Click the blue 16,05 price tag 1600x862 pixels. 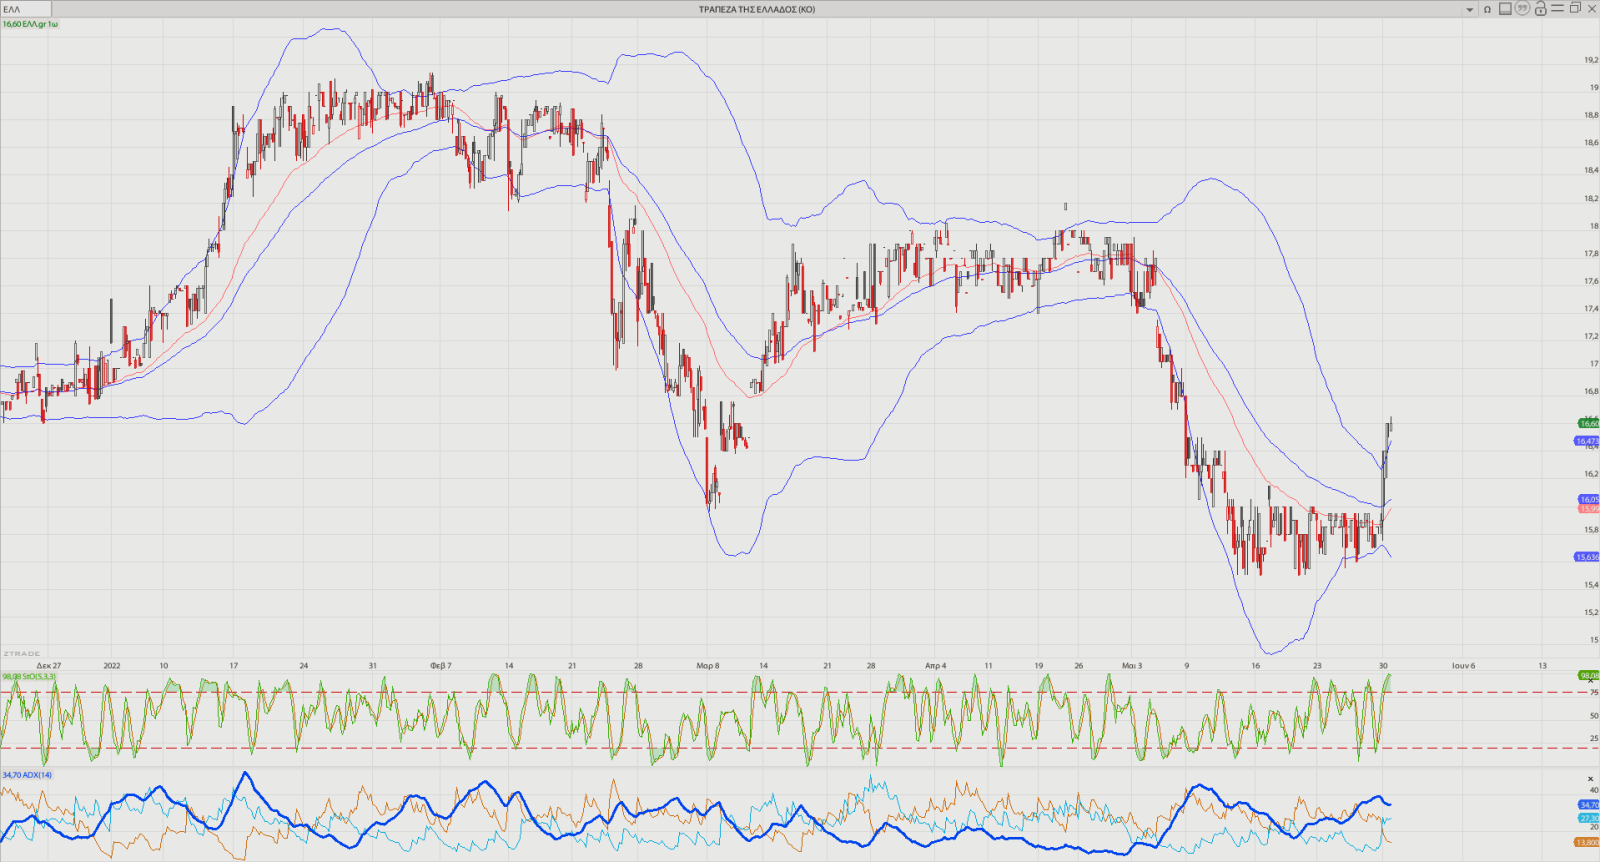tap(1589, 499)
